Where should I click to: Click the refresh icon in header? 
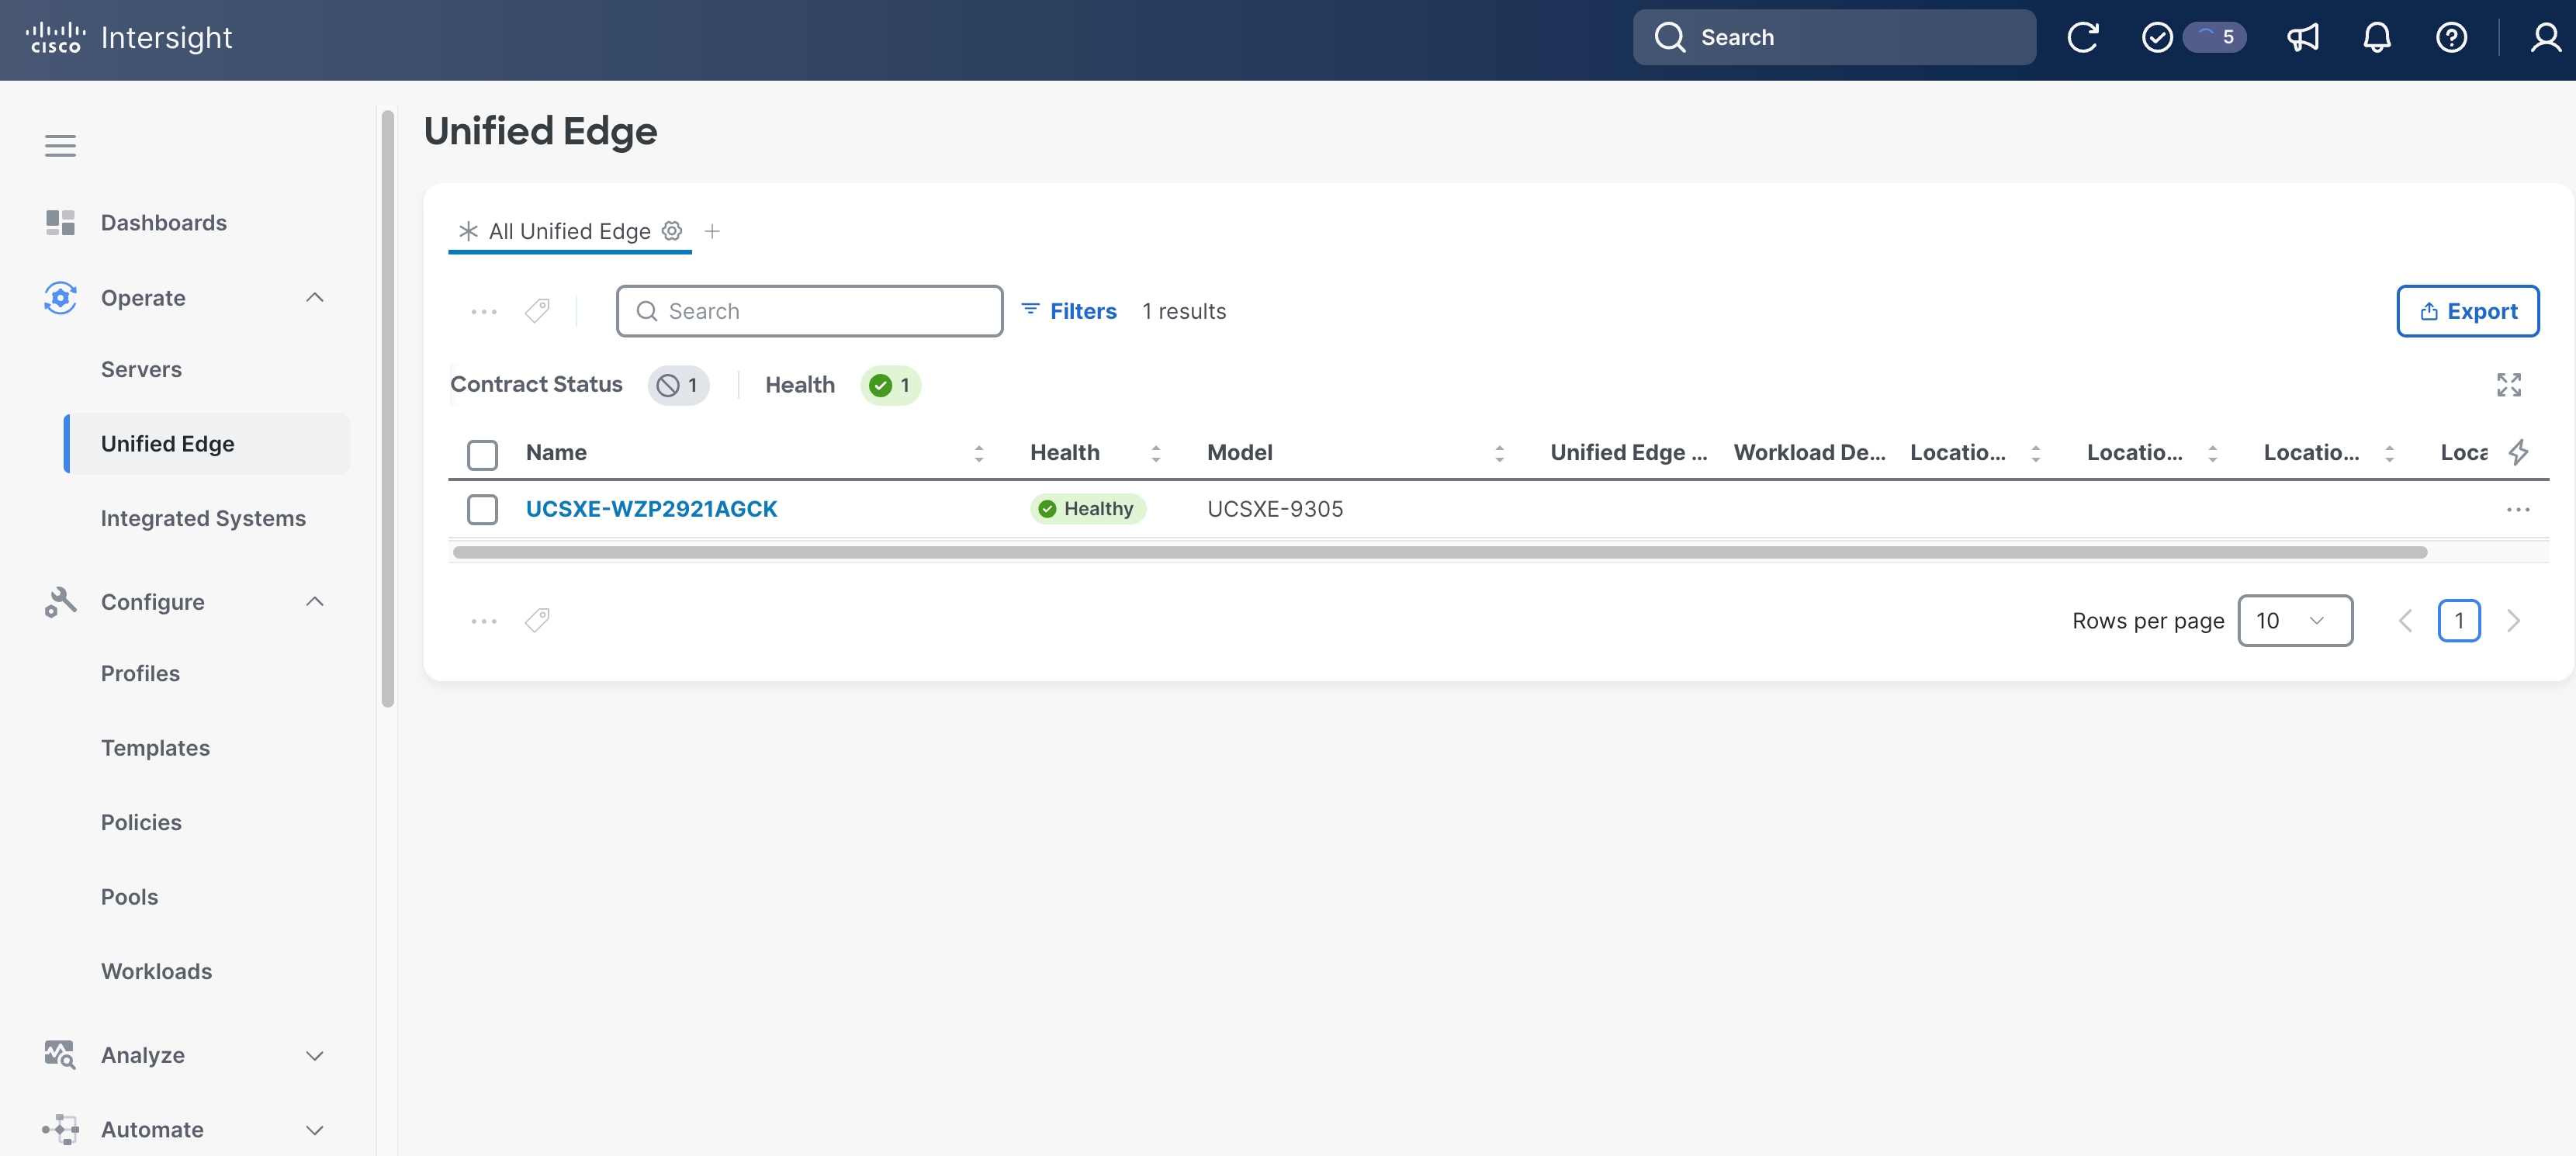coord(2082,38)
